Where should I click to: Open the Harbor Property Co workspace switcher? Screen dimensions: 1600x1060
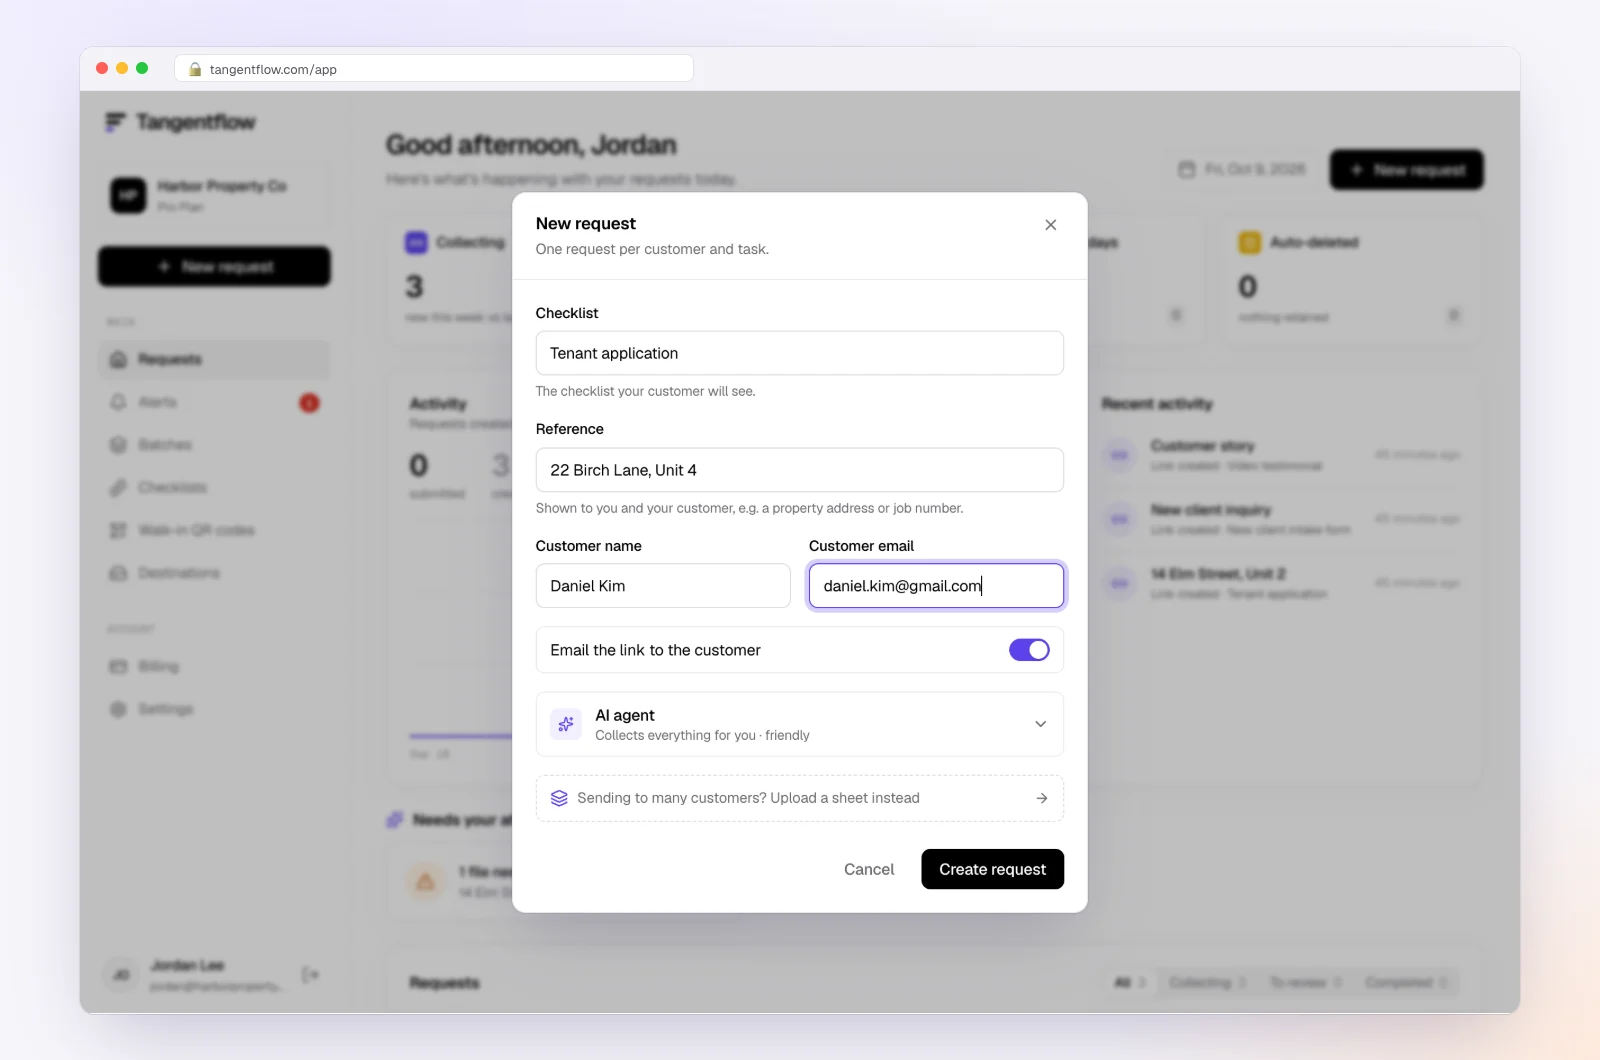tap(214, 195)
